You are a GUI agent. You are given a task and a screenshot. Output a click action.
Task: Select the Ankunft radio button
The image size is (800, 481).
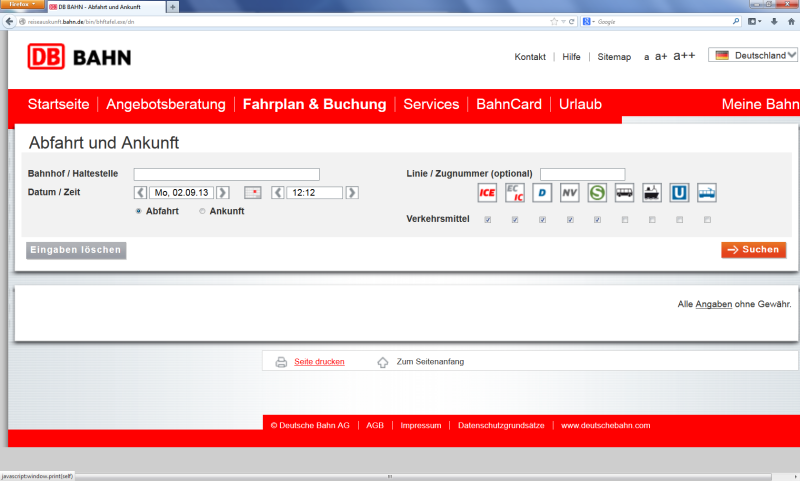point(202,211)
